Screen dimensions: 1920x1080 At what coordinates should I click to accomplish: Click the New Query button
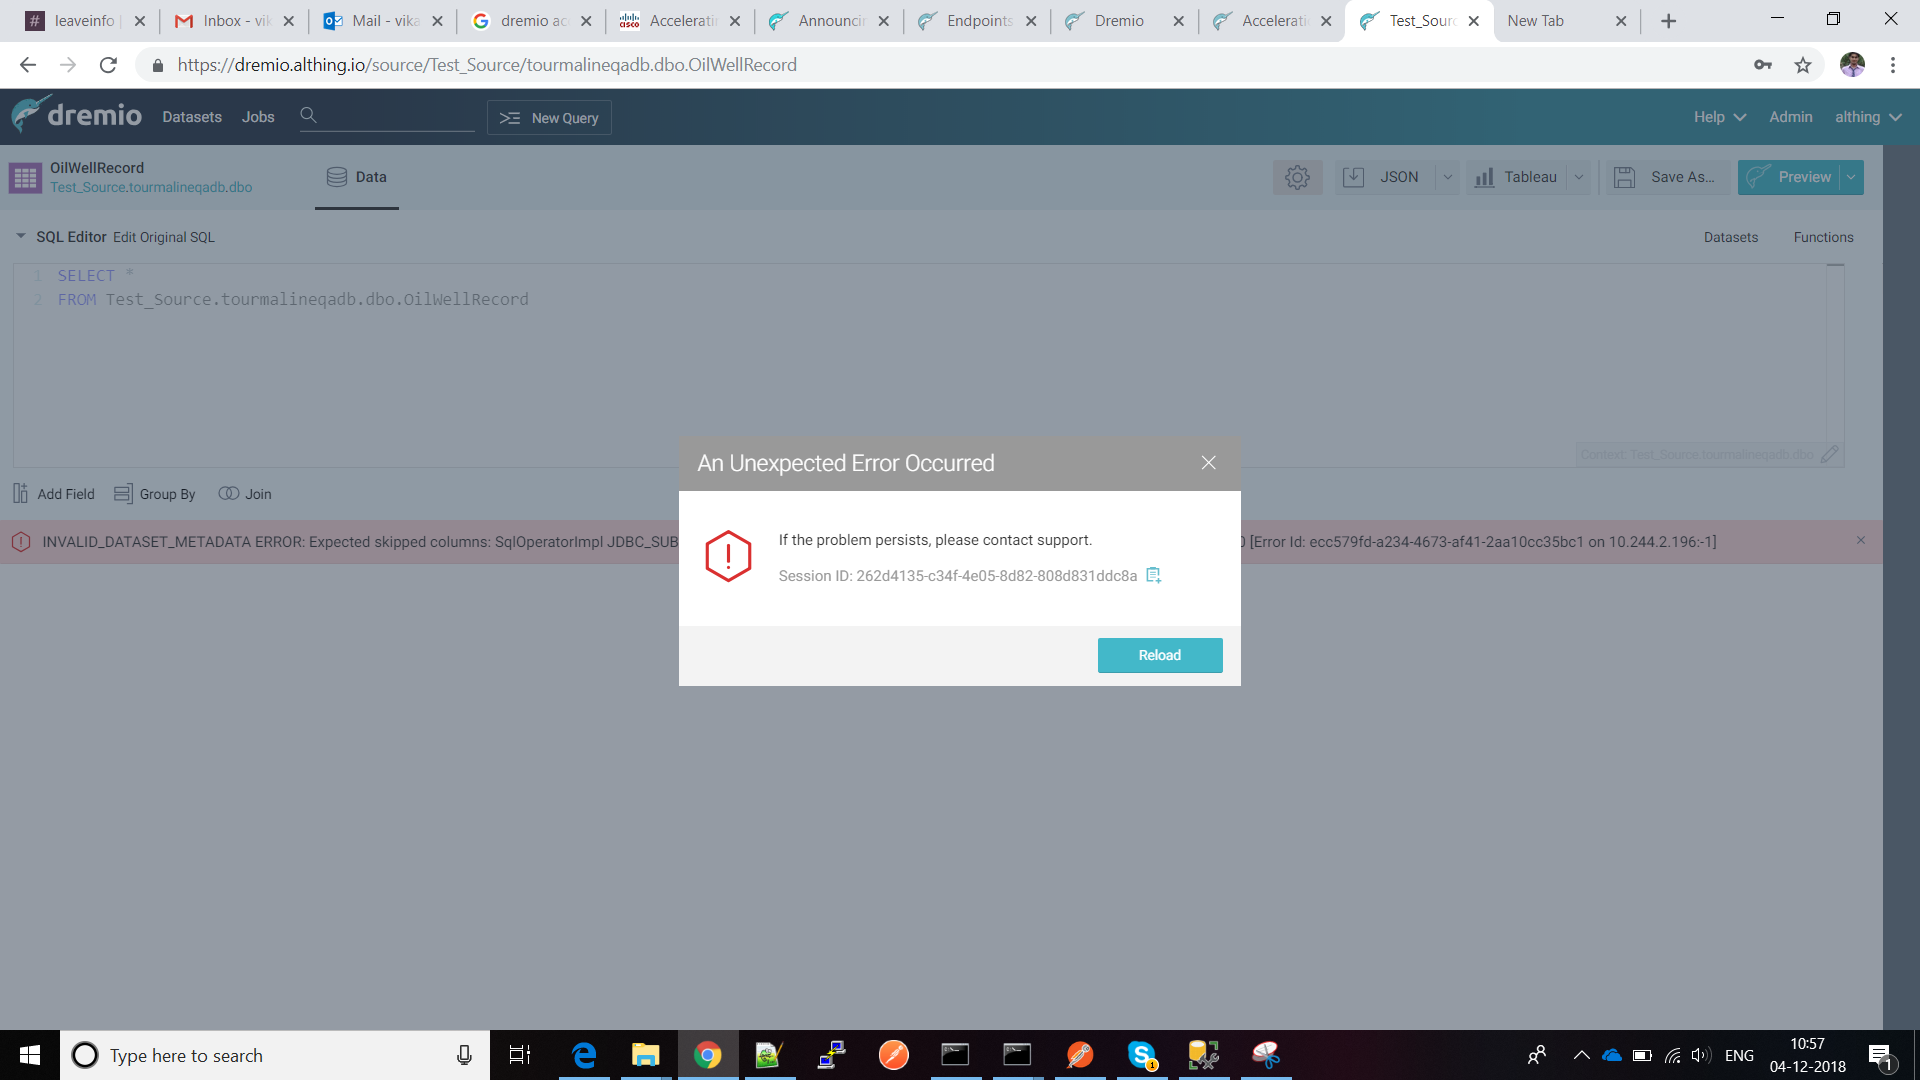coord(549,117)
